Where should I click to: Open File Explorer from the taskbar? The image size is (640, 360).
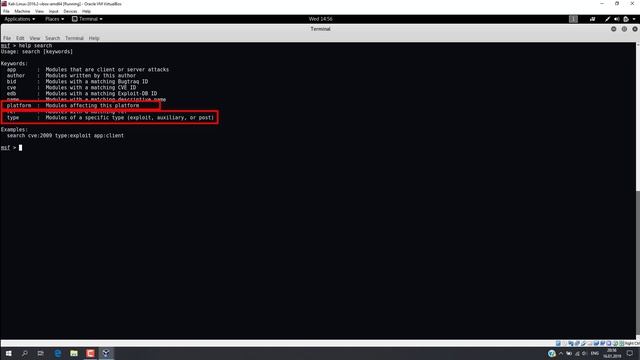pyautogui.click(x=74, y=353)
